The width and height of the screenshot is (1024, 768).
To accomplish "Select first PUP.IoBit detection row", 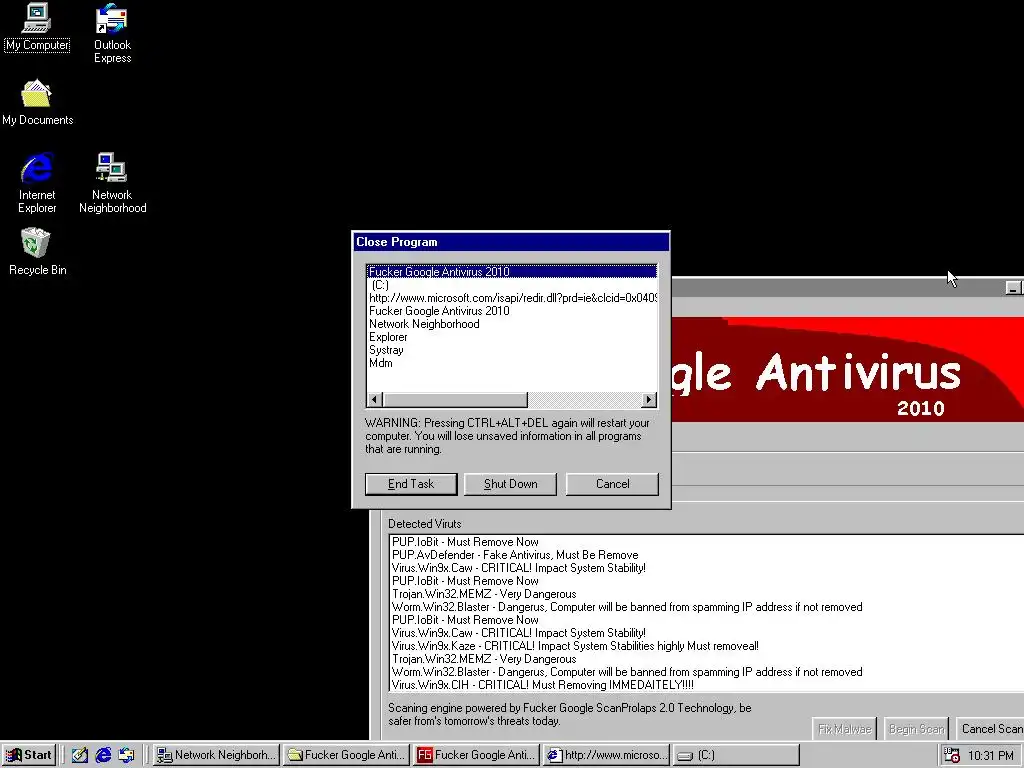I will [707, 542].
